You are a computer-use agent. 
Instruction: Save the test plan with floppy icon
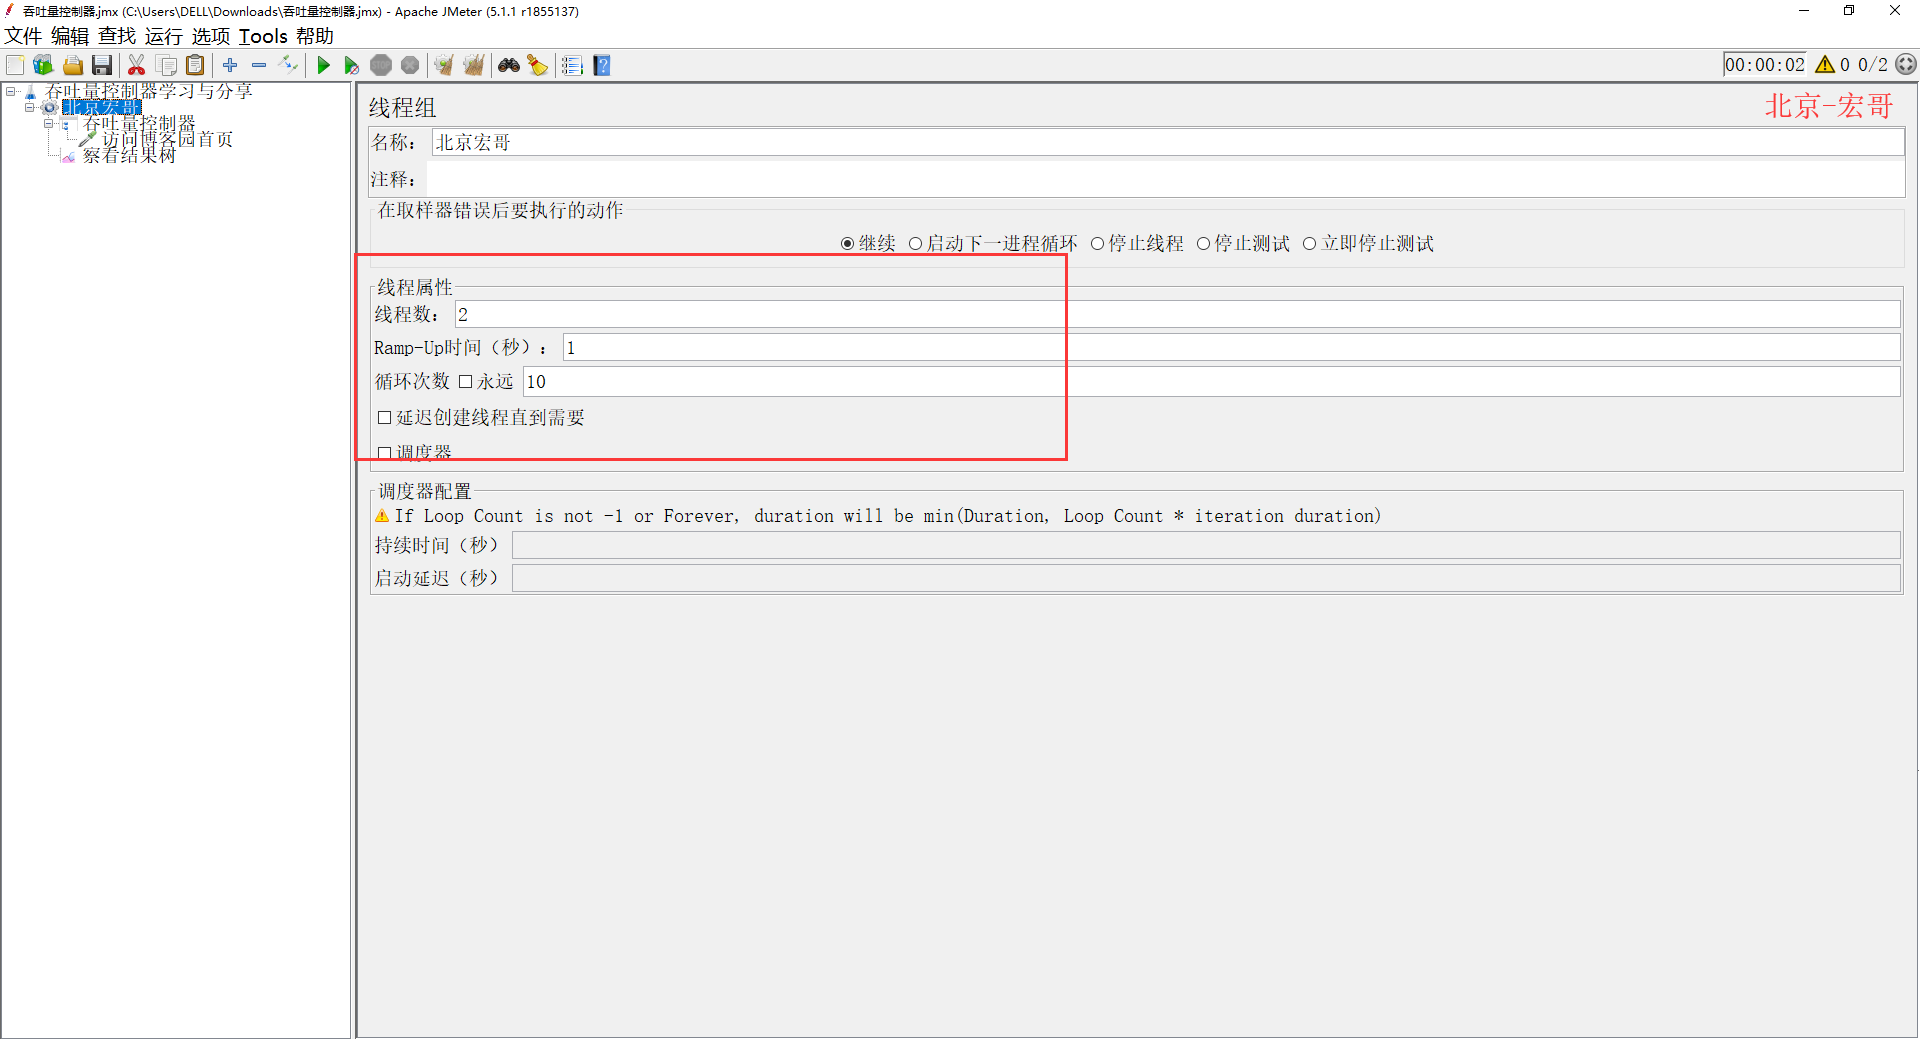pyautogui.click(x=101, y=65)
